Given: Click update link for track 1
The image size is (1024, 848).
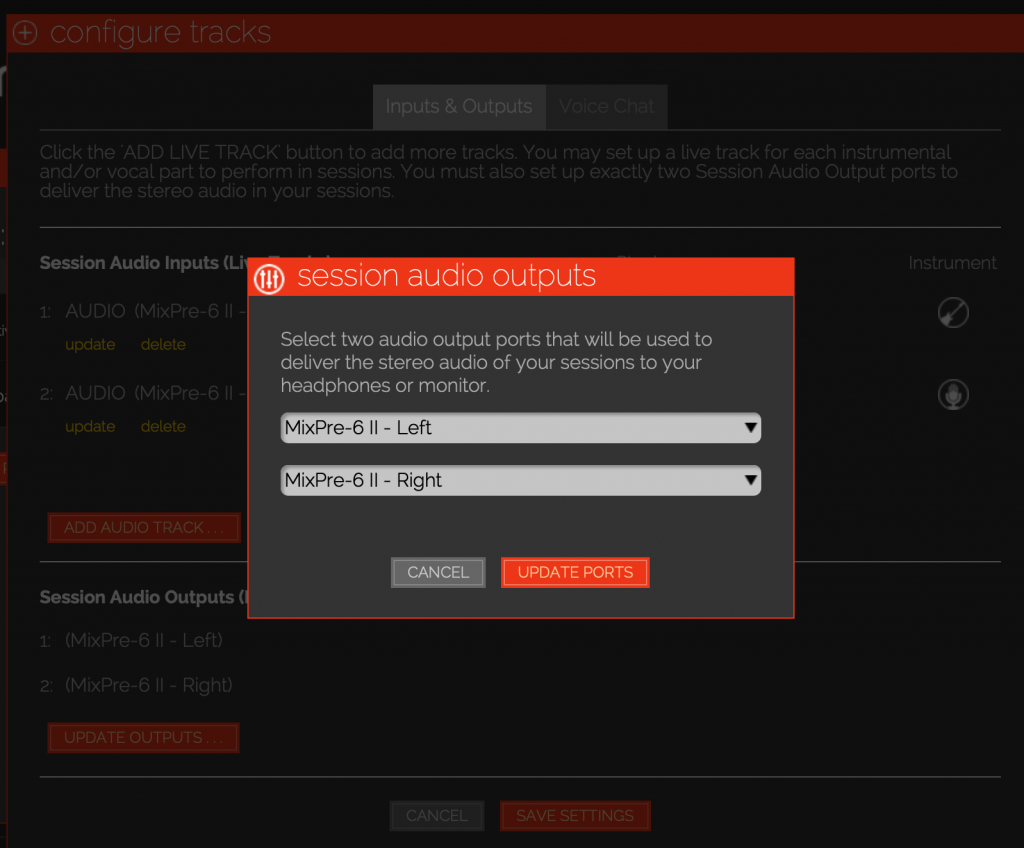Looking at the screenshot, I should [x=90, y=344].
